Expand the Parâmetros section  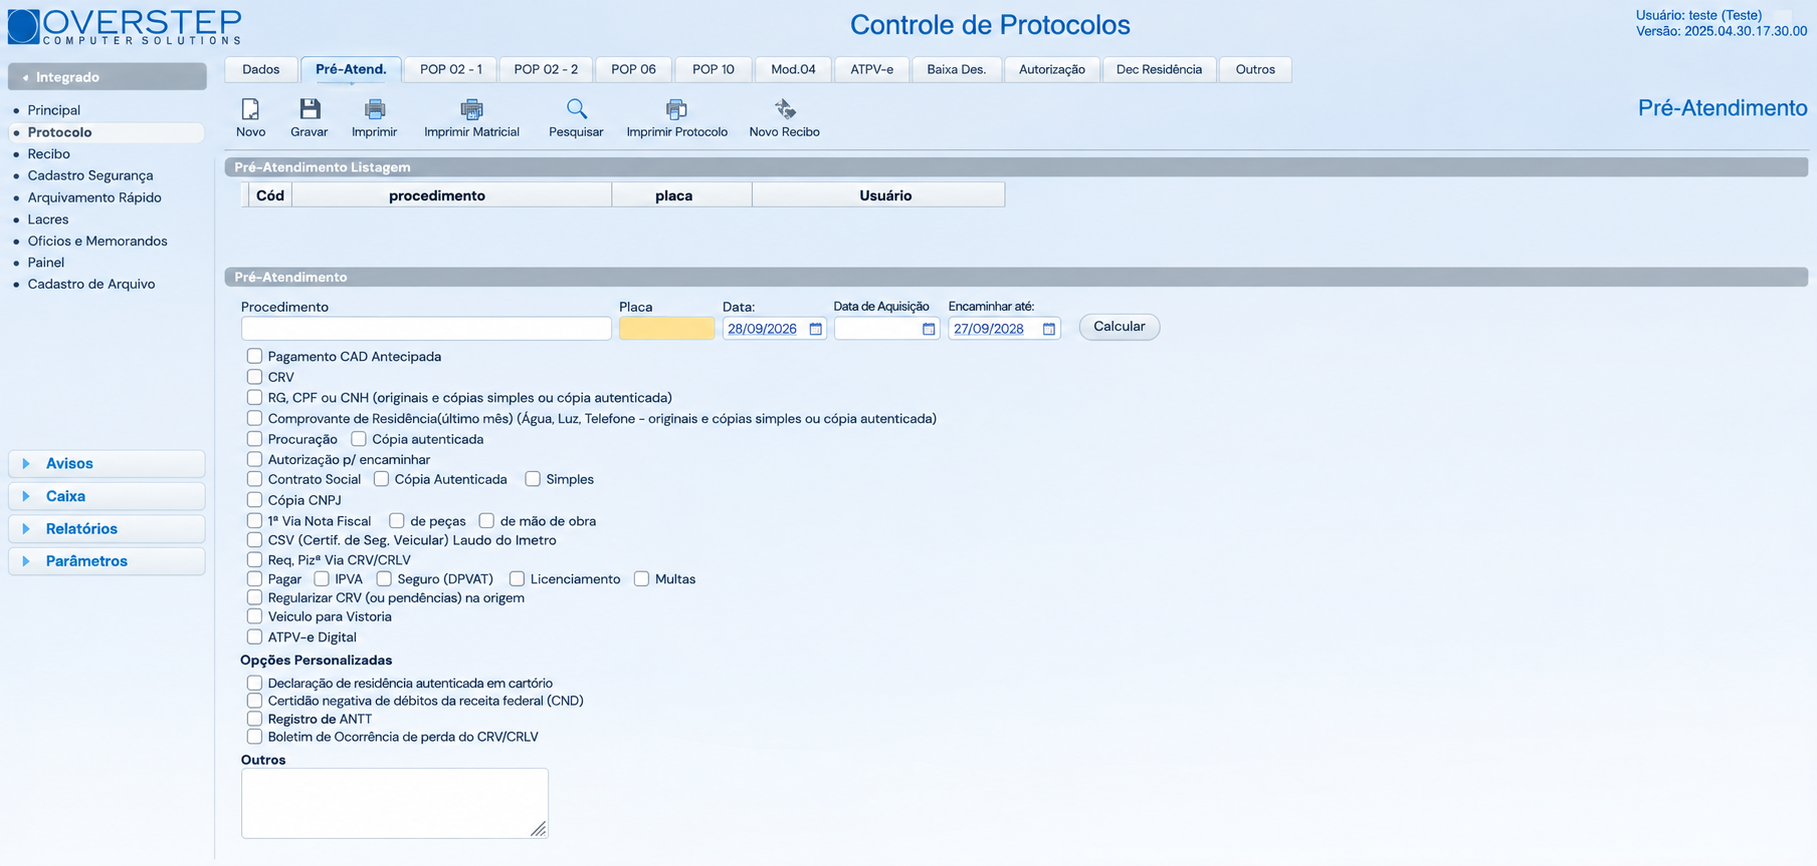coord(107,561)
